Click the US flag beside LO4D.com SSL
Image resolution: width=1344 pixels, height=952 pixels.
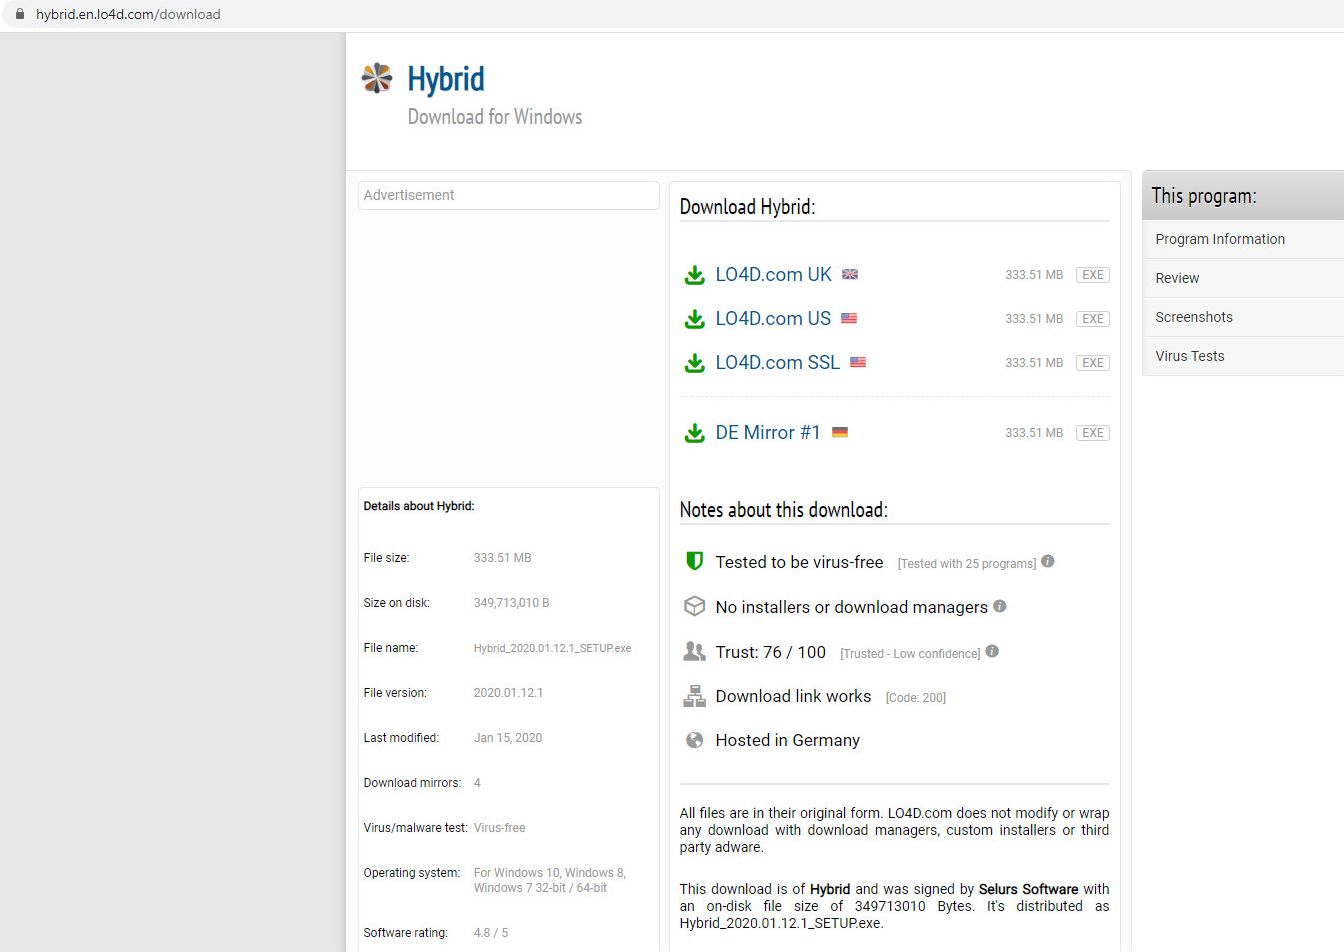tap(858, 362)
